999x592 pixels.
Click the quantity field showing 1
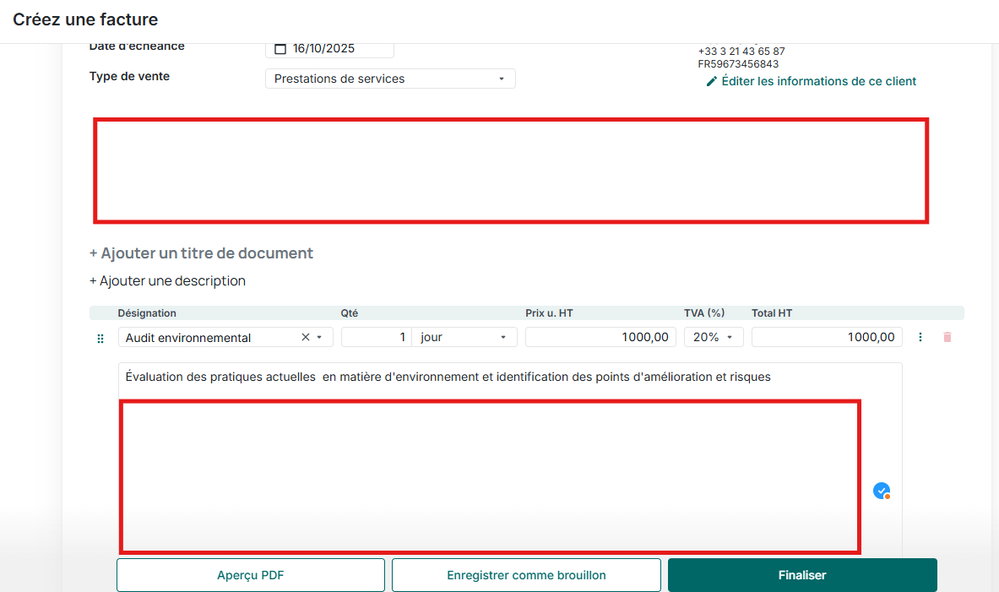(x=376, y=337)
